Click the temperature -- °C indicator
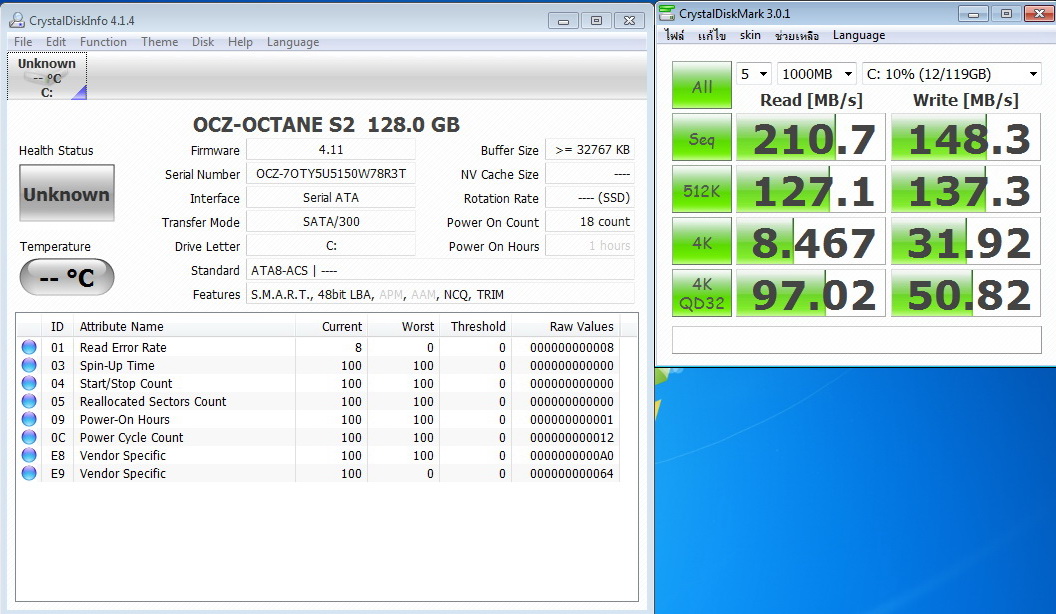 point(67,277)
